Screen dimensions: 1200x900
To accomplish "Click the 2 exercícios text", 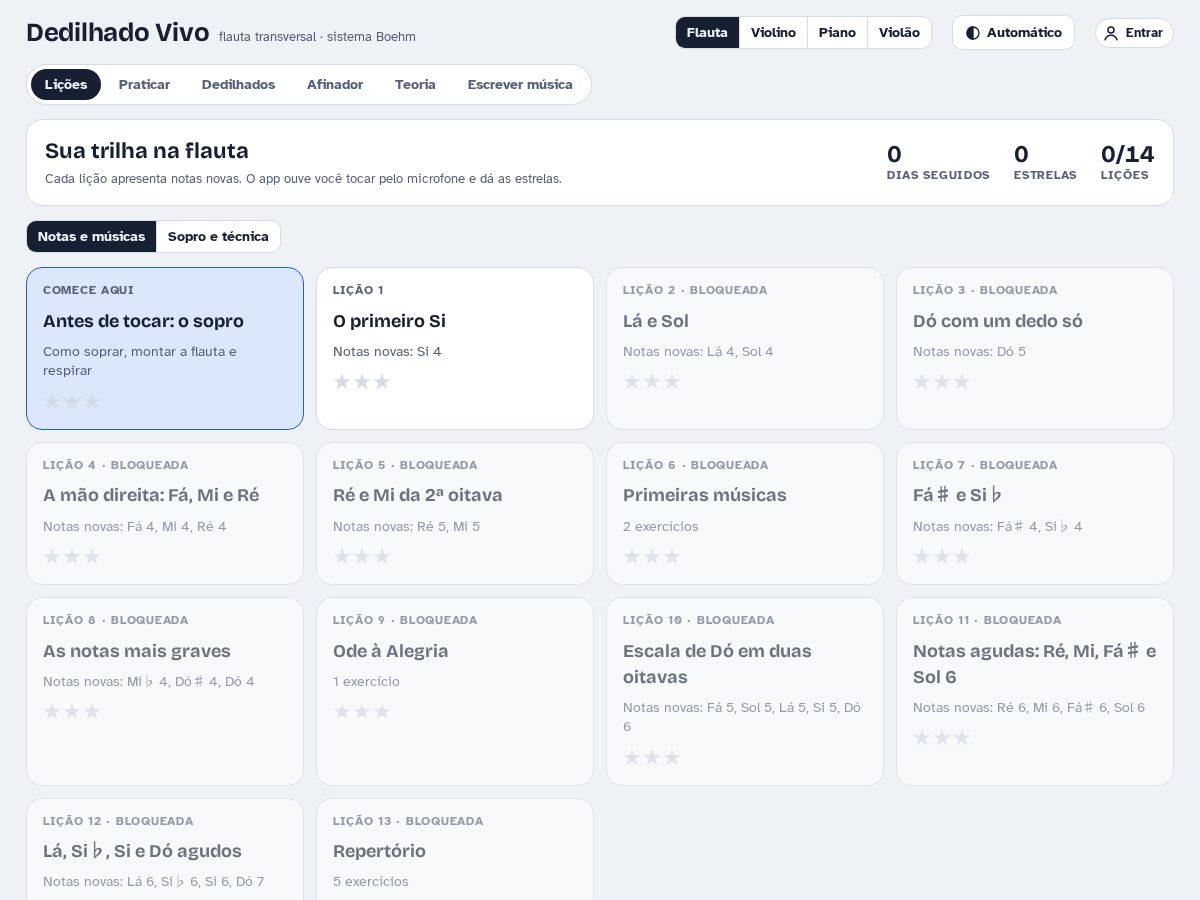I will (661, 526).
